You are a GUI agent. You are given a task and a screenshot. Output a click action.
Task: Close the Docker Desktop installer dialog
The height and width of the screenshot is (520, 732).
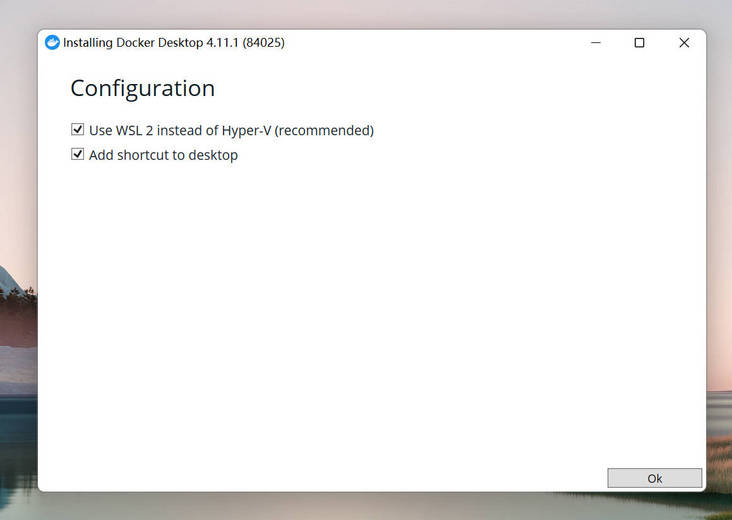pyautogui.click(x=684, y=43)
